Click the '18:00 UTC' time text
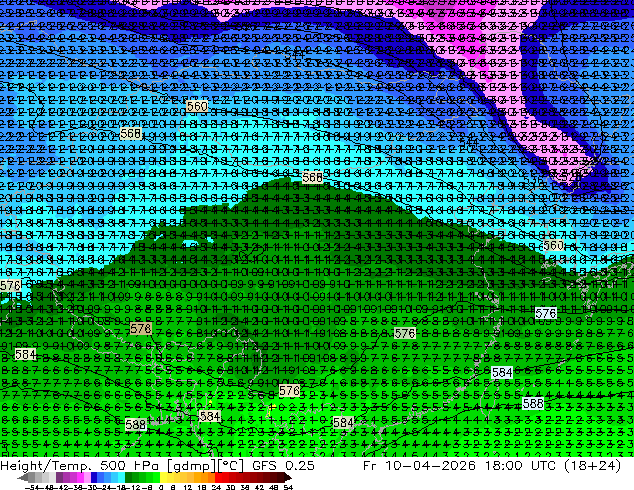This screenshot has width=634, height=490. pyautogui.click(x=520, y=466)
